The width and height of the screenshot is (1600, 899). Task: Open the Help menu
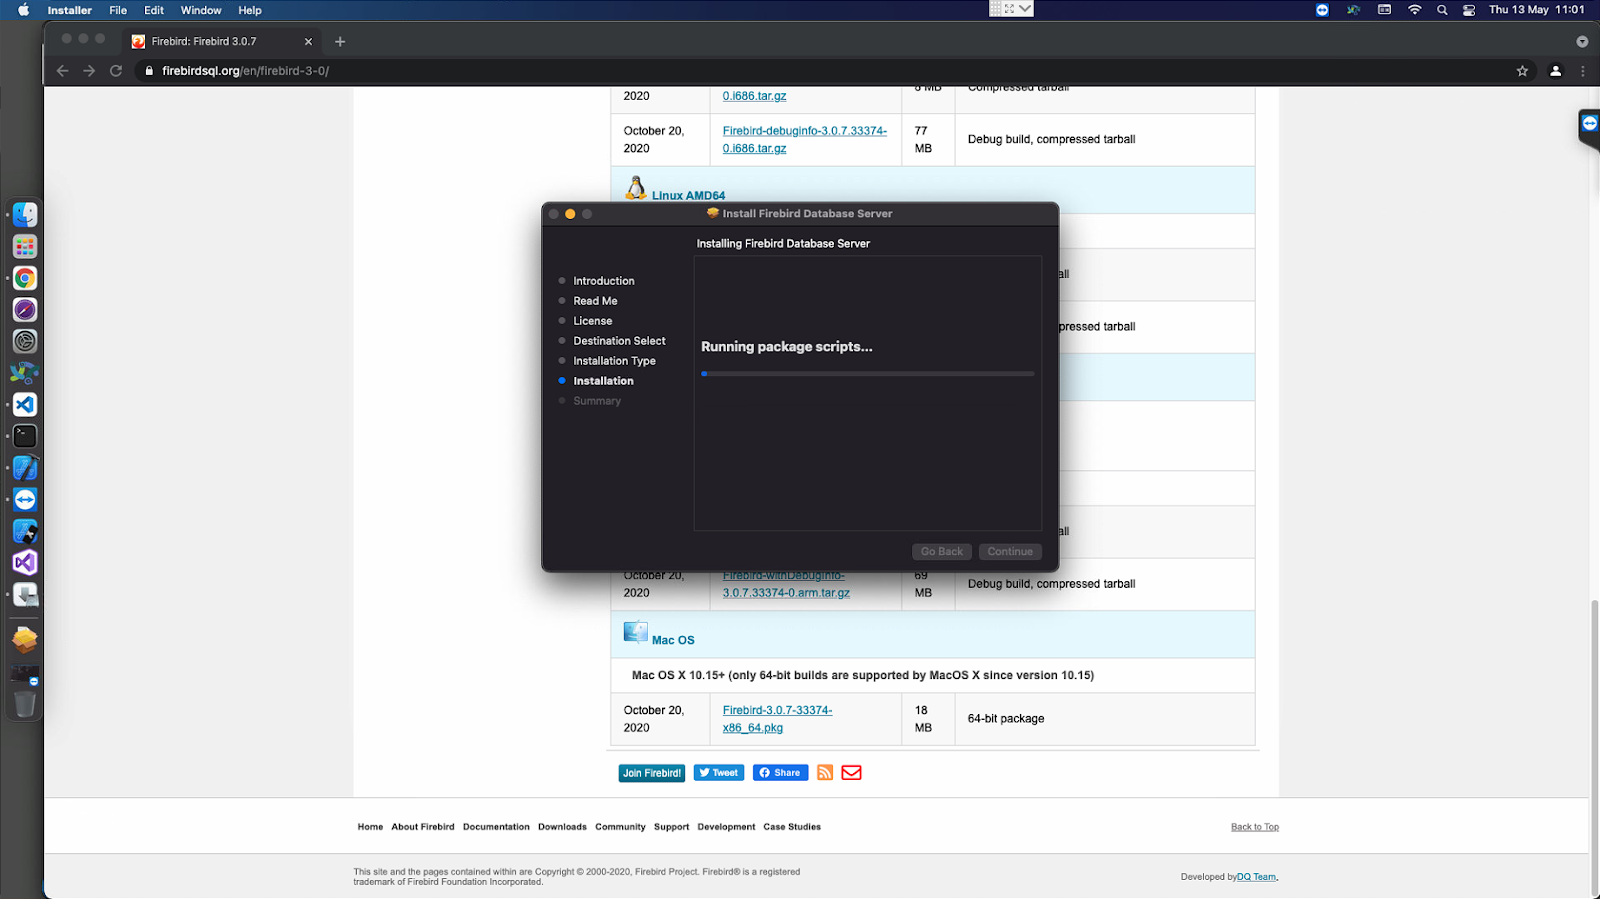[250, 10]
